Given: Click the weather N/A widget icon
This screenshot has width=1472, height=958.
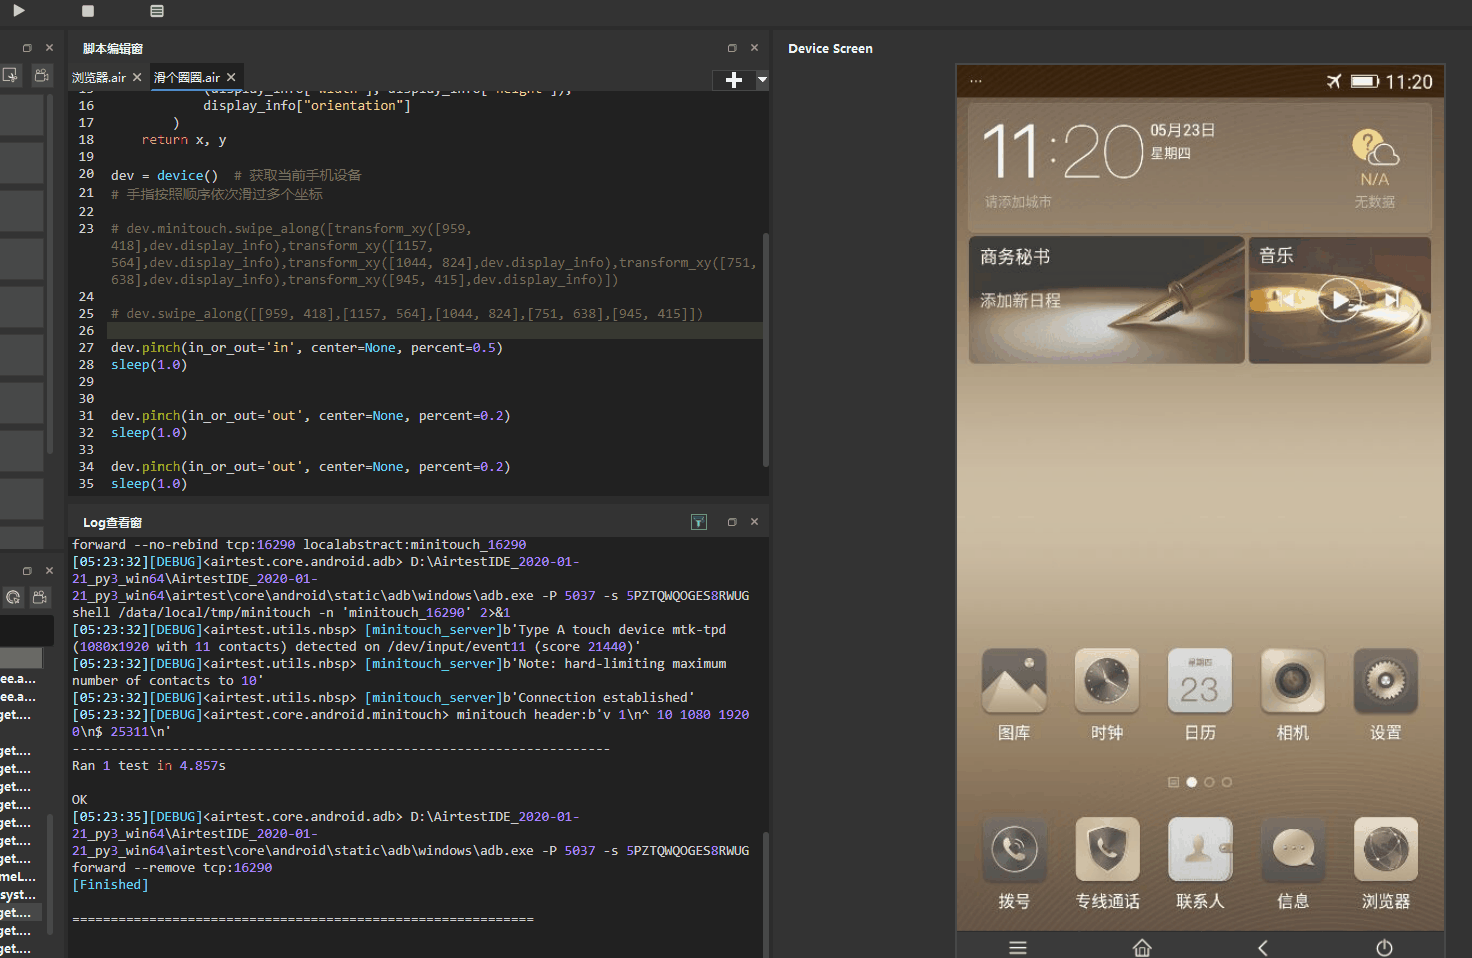Looking at the screenshot, I should point(1375,150).
